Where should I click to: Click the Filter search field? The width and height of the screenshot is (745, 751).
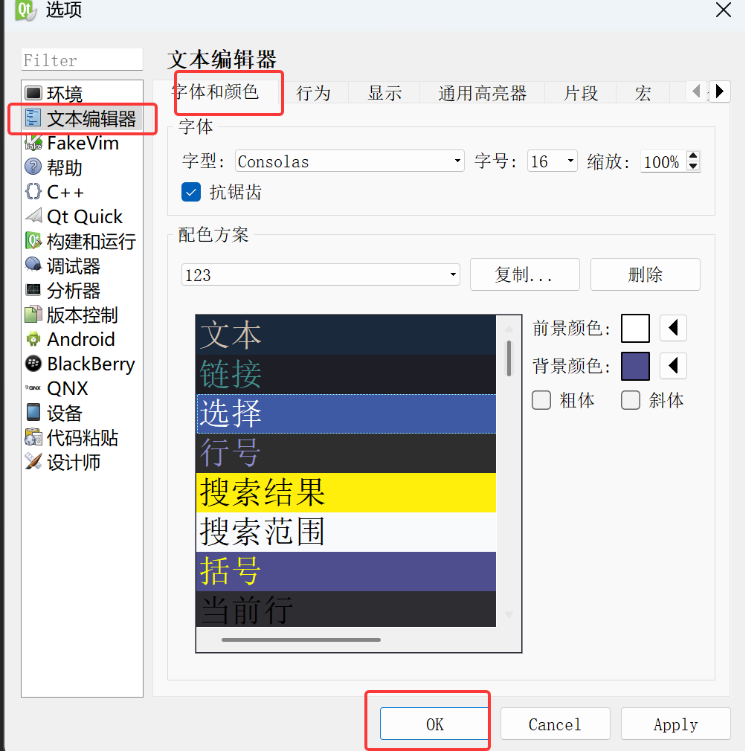[x=82, y=60]
